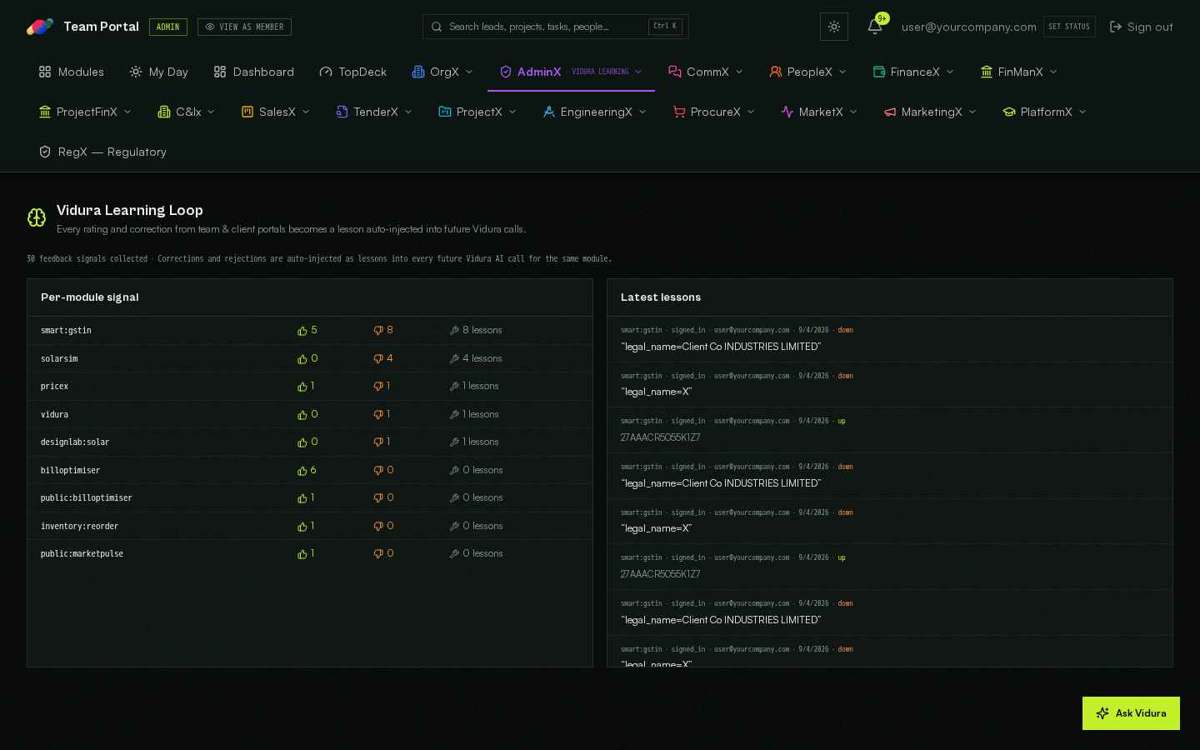The width and height of the screenshot is (1200, 750).
Task: Click the Sign out link
Action: tap(1141, 27)
